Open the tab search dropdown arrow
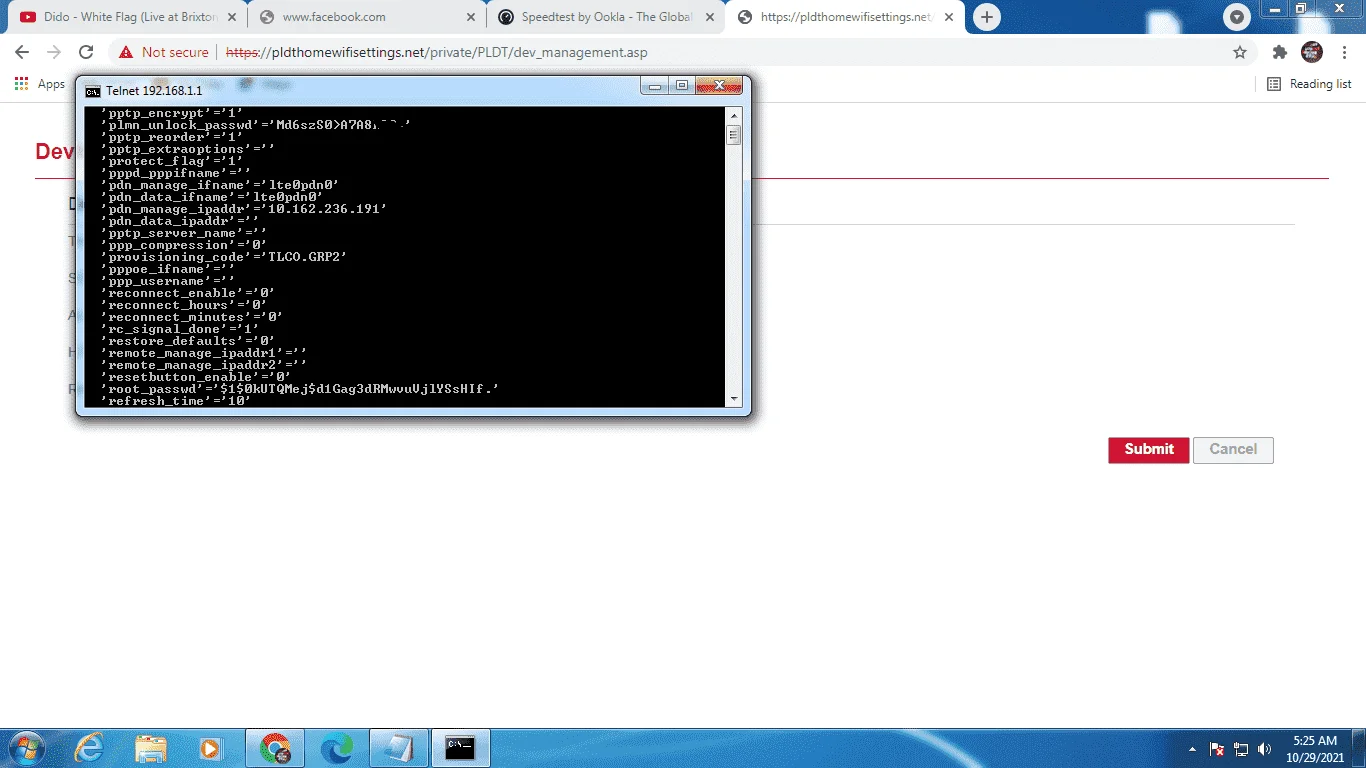Screen dimensions: 1366x768 (x=1238, y=17)
